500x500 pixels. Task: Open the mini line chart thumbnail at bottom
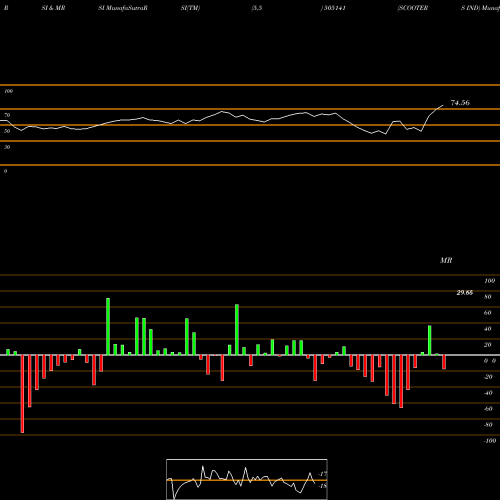(247, 479)
